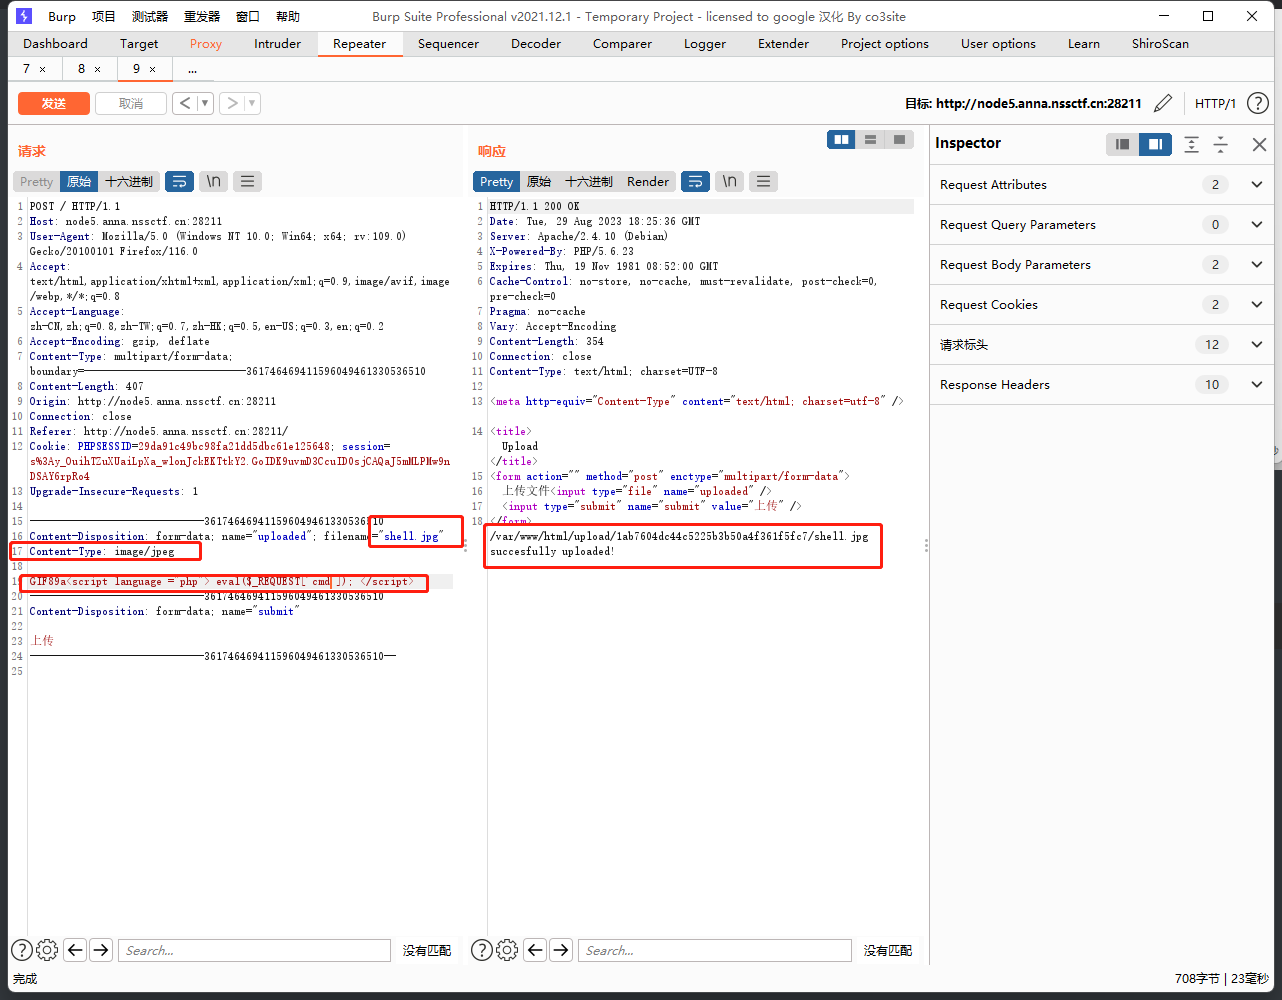Select request 十六进制 hex view
The image size is (1282, 1000).
(129, 181)
